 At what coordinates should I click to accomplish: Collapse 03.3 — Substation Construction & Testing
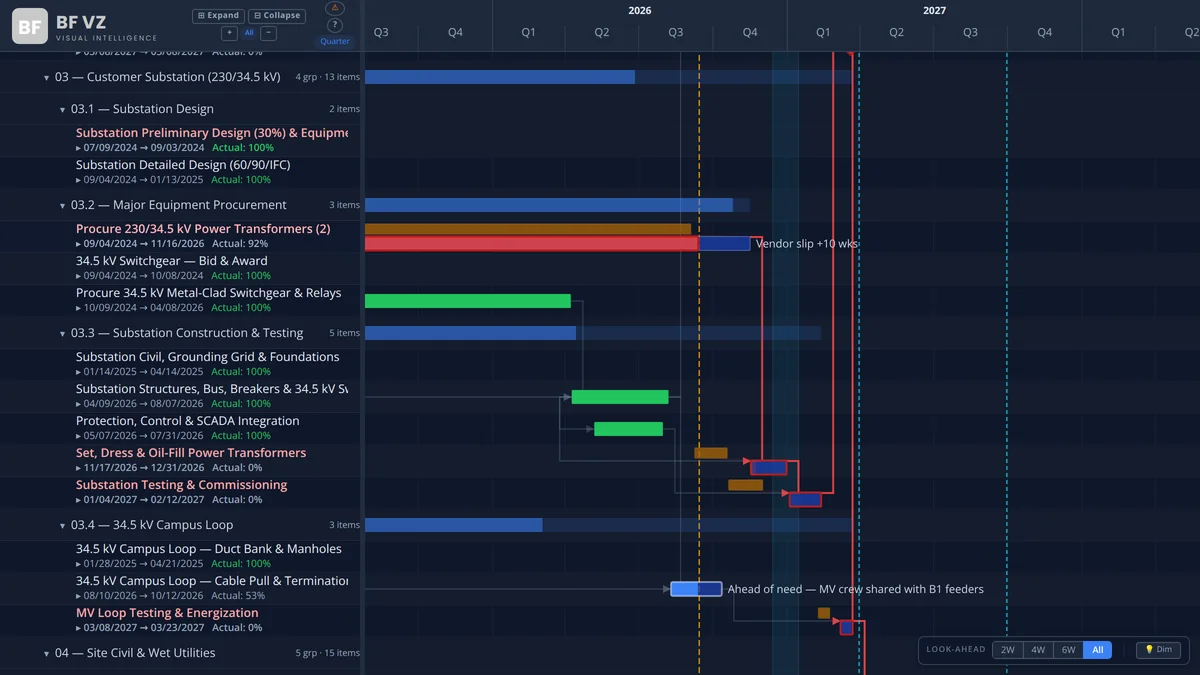pos(62,333)
